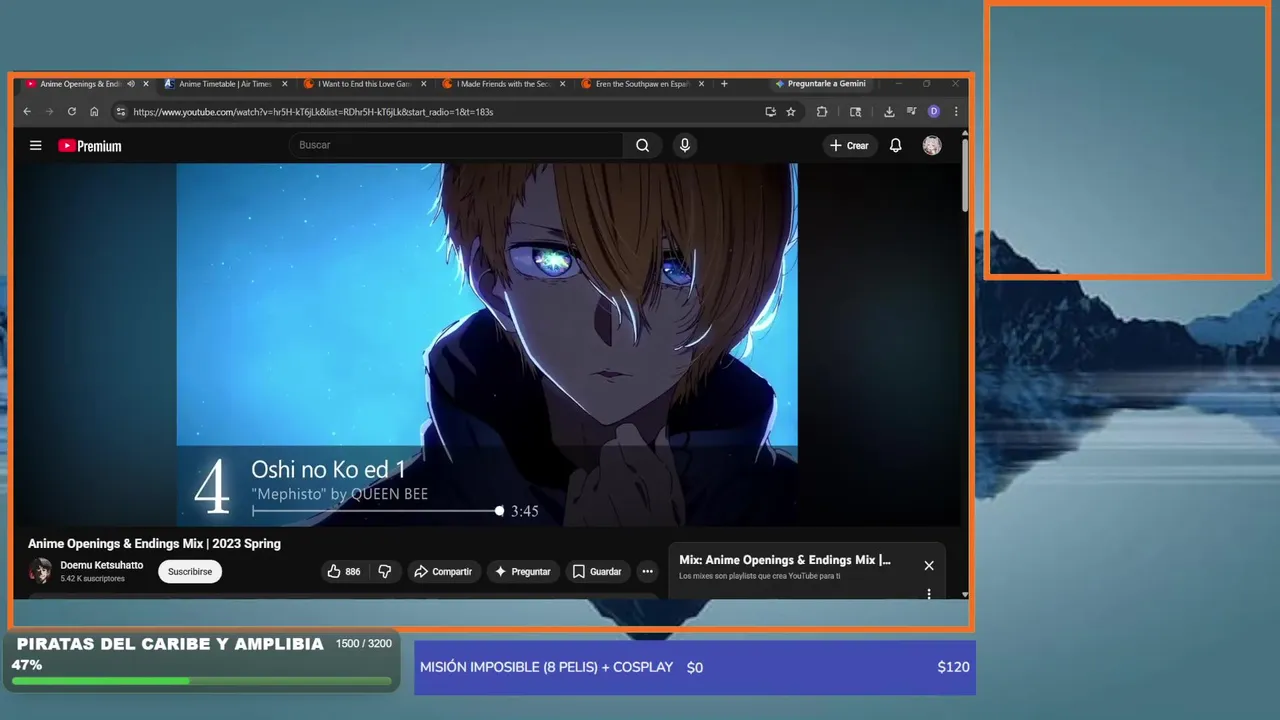This screenshot has width=1280, height=720.
Task: Click the video title Anime Openings & Endings Mix
Action: 154,544
